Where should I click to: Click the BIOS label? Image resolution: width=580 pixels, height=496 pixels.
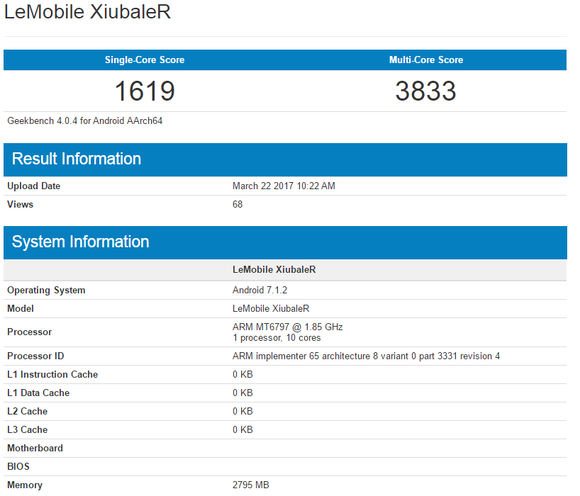[x=18, y=467]
